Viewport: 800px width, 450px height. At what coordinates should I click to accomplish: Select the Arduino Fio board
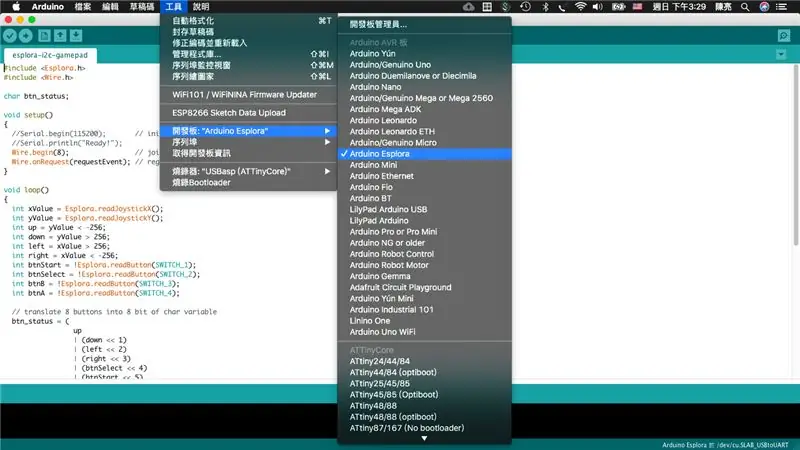pos(424,187)
